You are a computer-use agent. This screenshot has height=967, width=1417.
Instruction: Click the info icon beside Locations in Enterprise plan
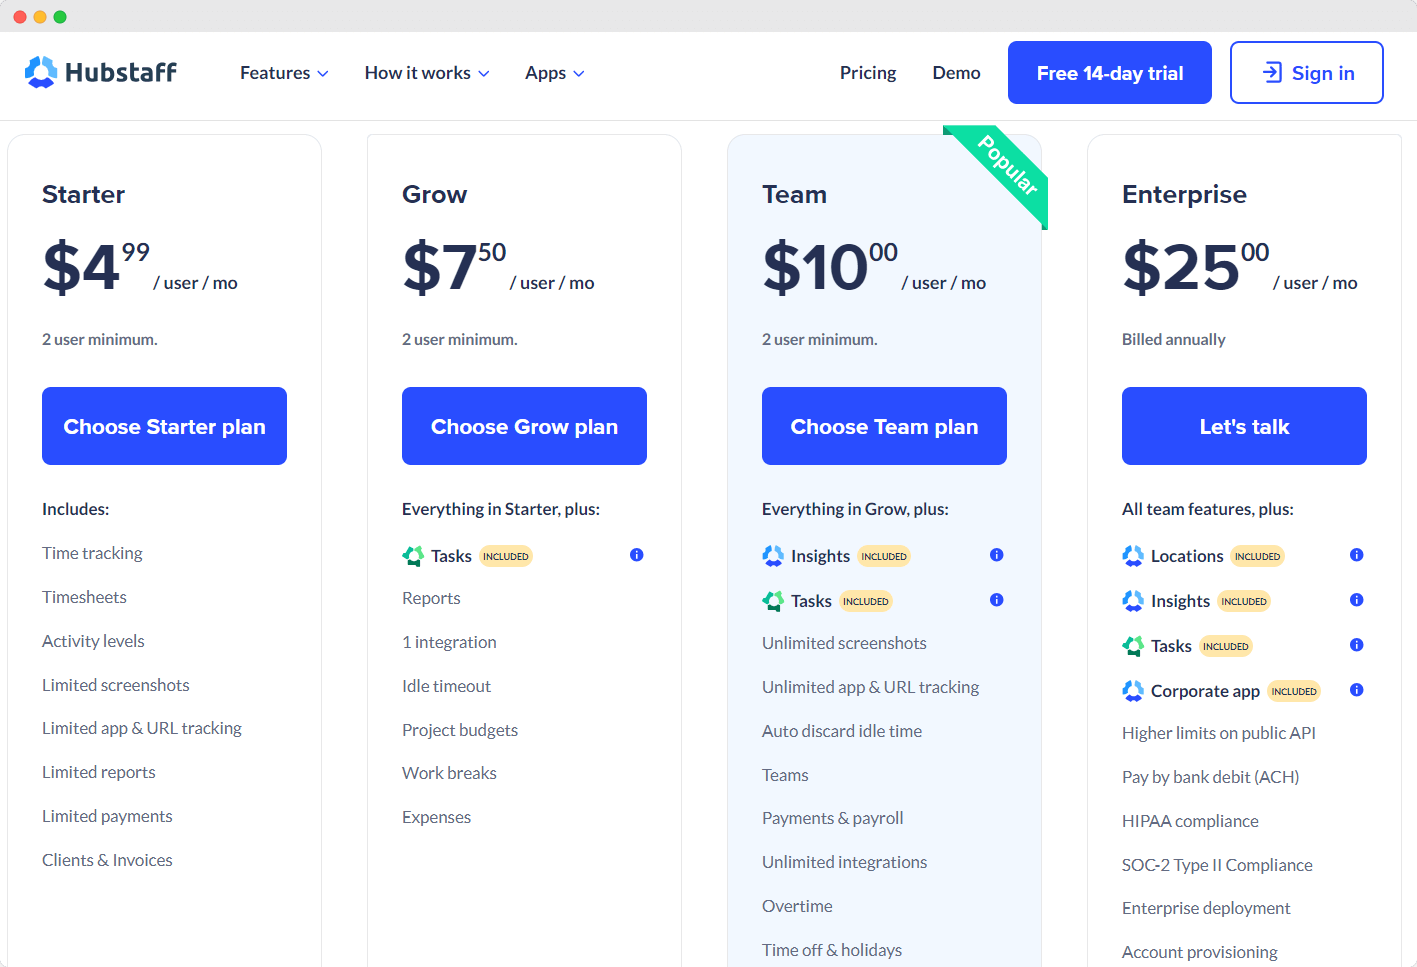coord(1357,554)
